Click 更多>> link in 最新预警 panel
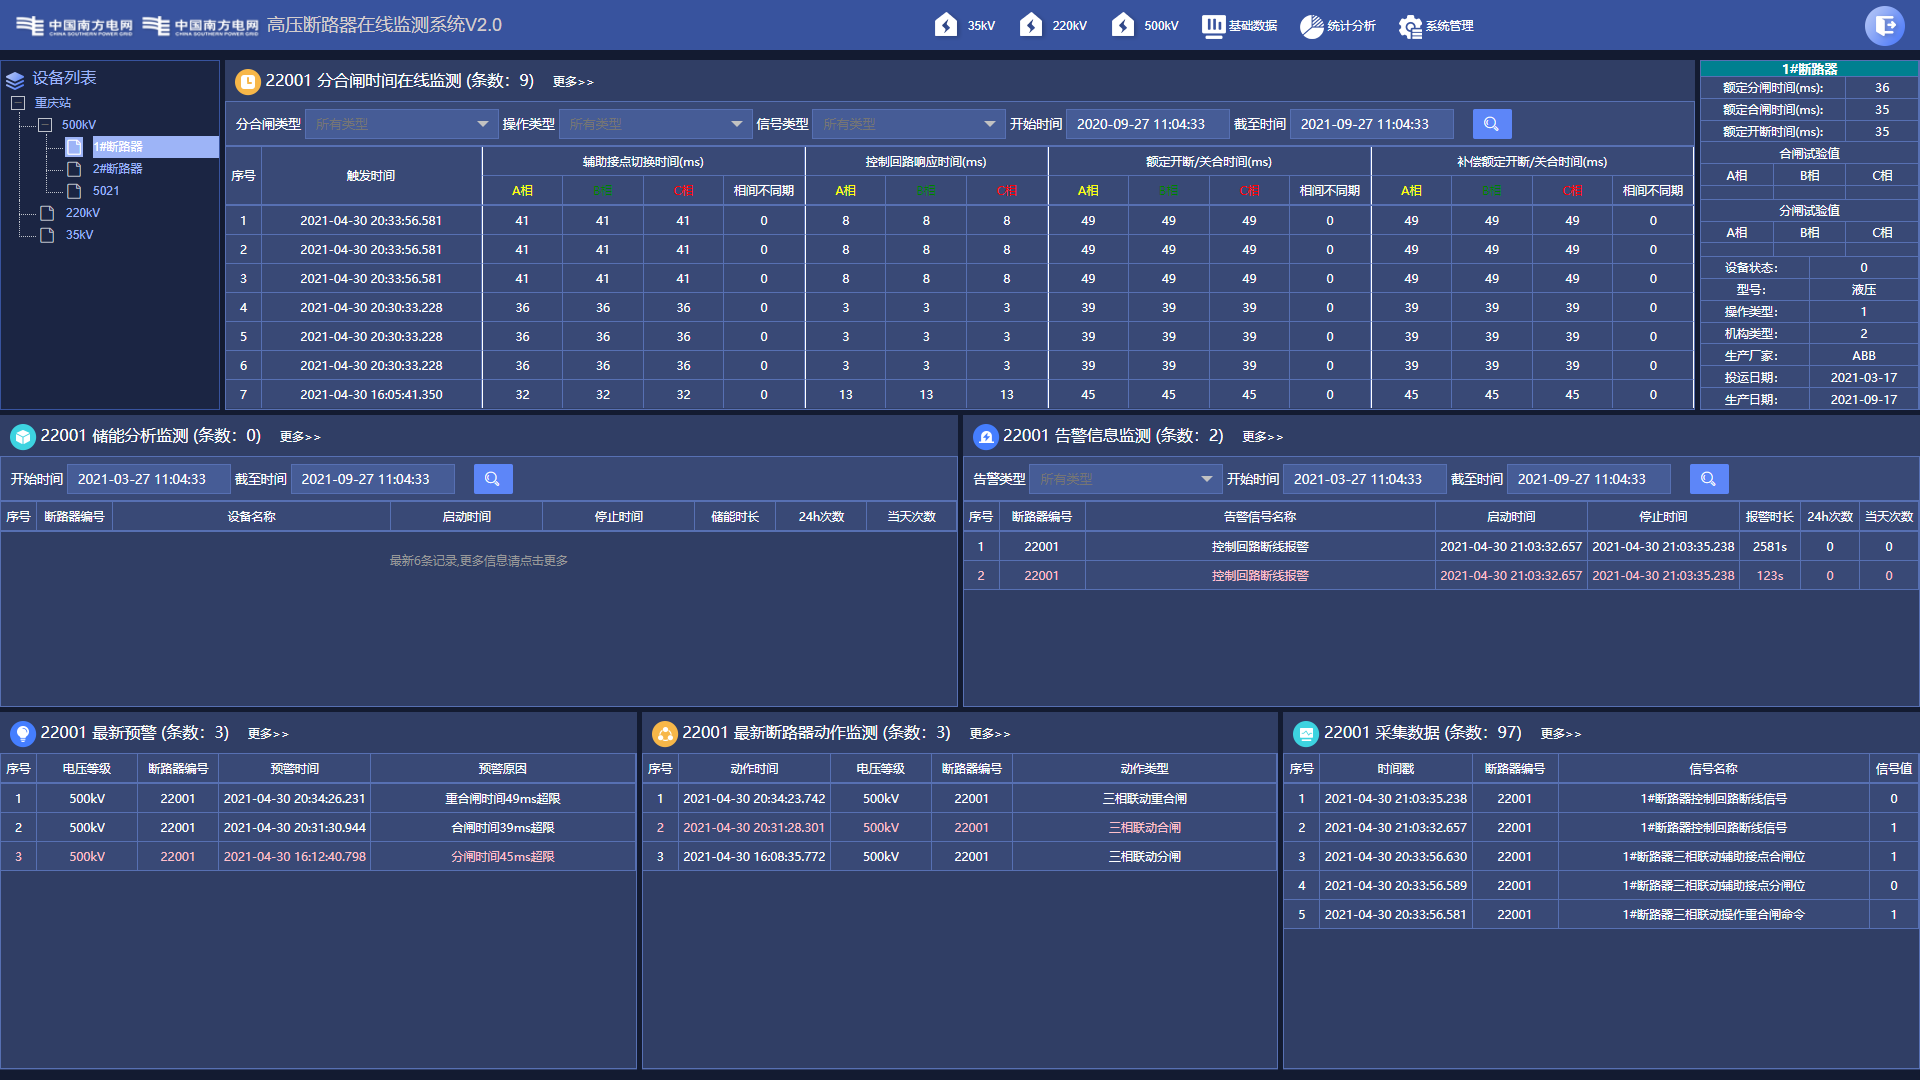This screenshot has width=1920, height=1080. (x=268, y=734)
